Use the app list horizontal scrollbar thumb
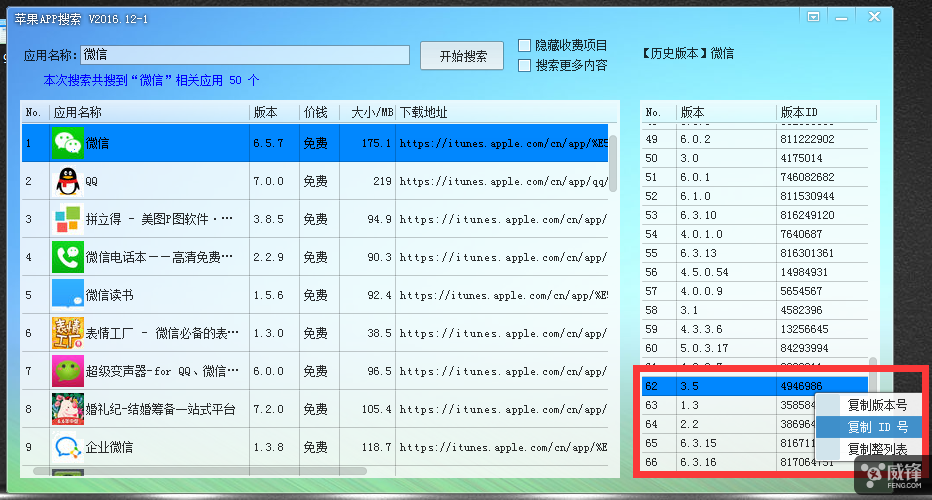This screenshot has width=932, height=500. [x=200, y=471]
